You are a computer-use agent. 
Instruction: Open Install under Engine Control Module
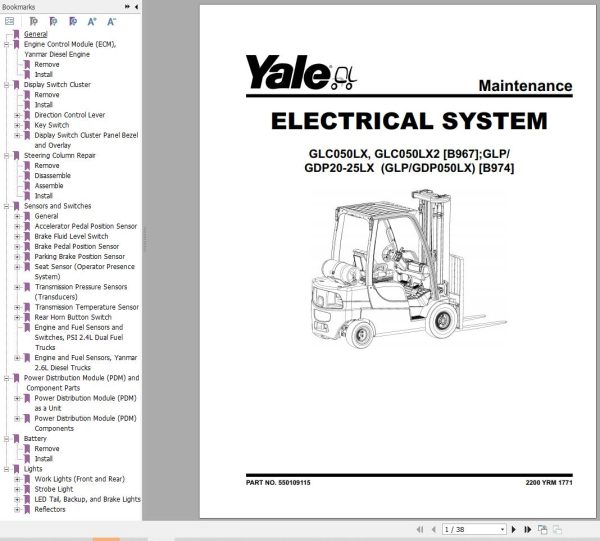pos(44,74)
